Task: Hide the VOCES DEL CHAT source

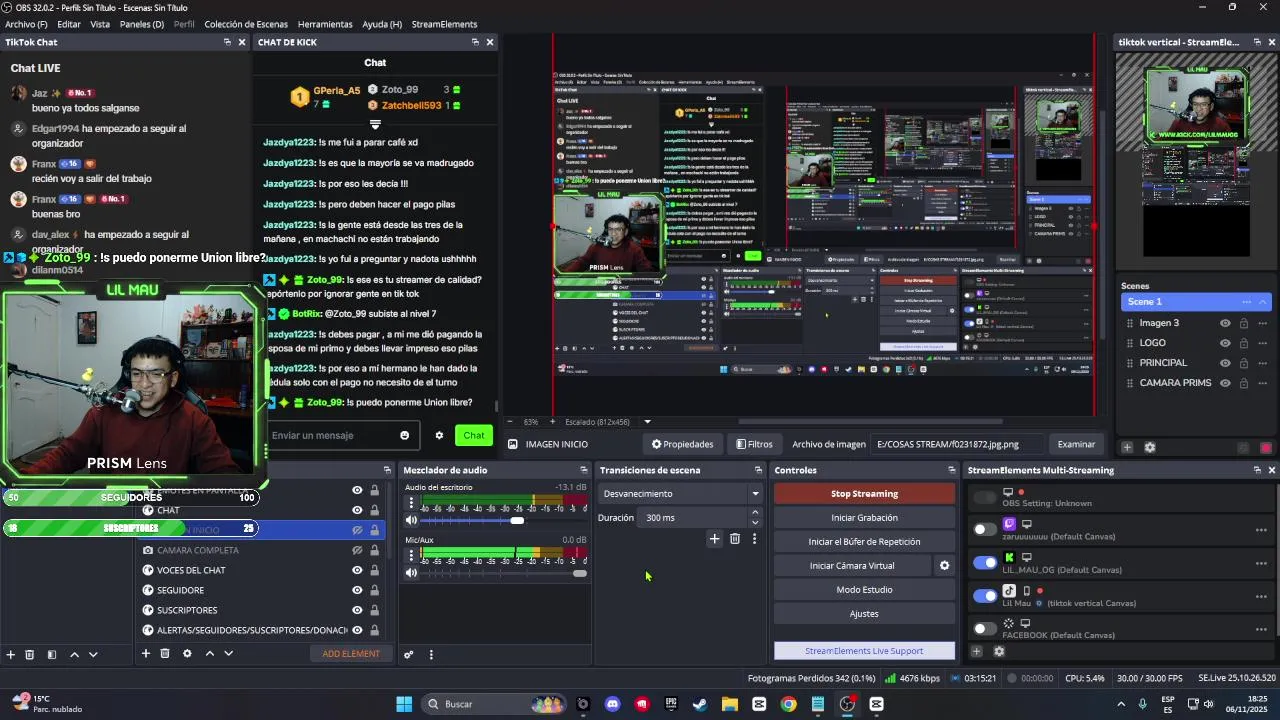Action: (x=357, y=570)
